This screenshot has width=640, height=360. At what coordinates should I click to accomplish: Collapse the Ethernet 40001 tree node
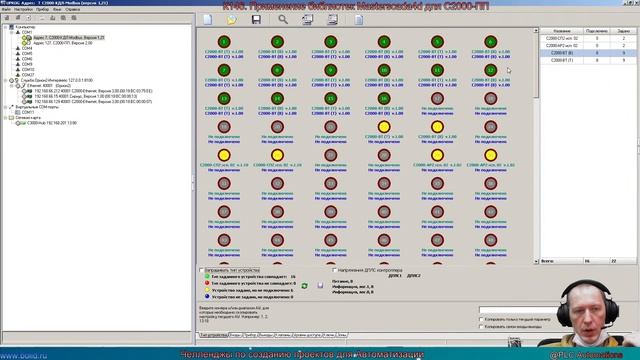coord(11,86)
